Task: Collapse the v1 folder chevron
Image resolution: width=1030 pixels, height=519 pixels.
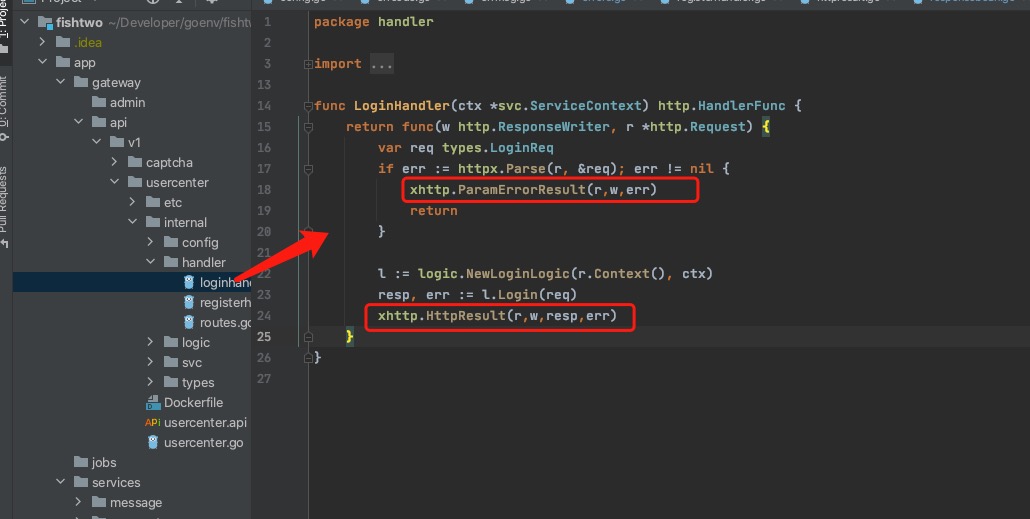Action: click(x=97, y=142)
